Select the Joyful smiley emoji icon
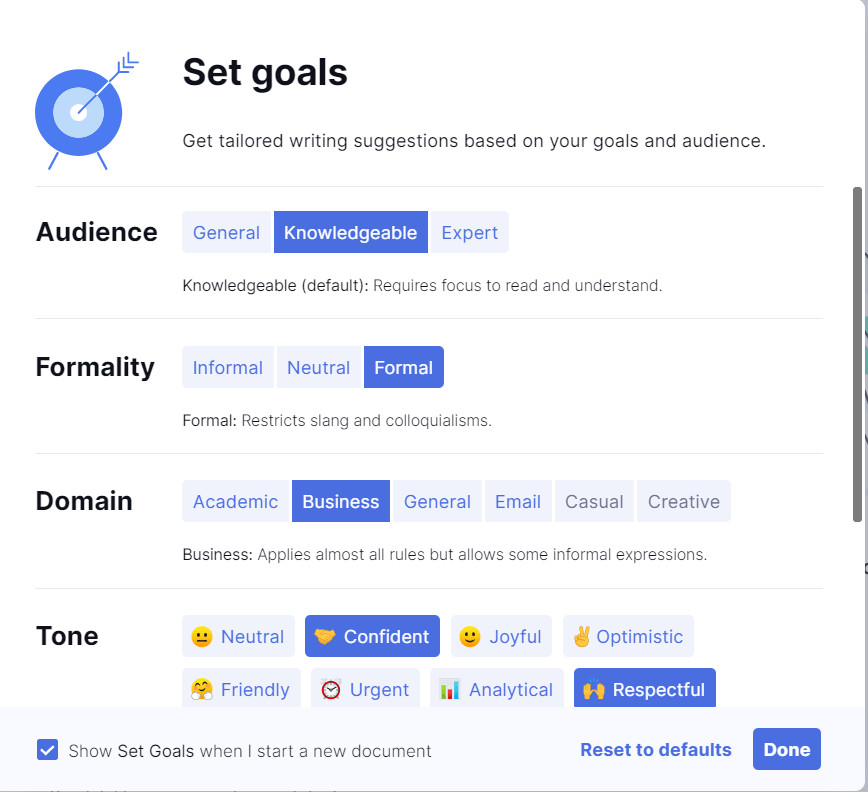This screenshot has height=792, width=868. pos(469,636)
